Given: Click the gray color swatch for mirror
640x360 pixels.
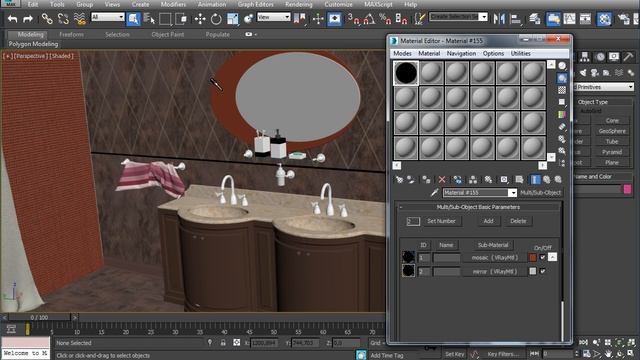Looking at the screenshot, I should click(533, 271).
